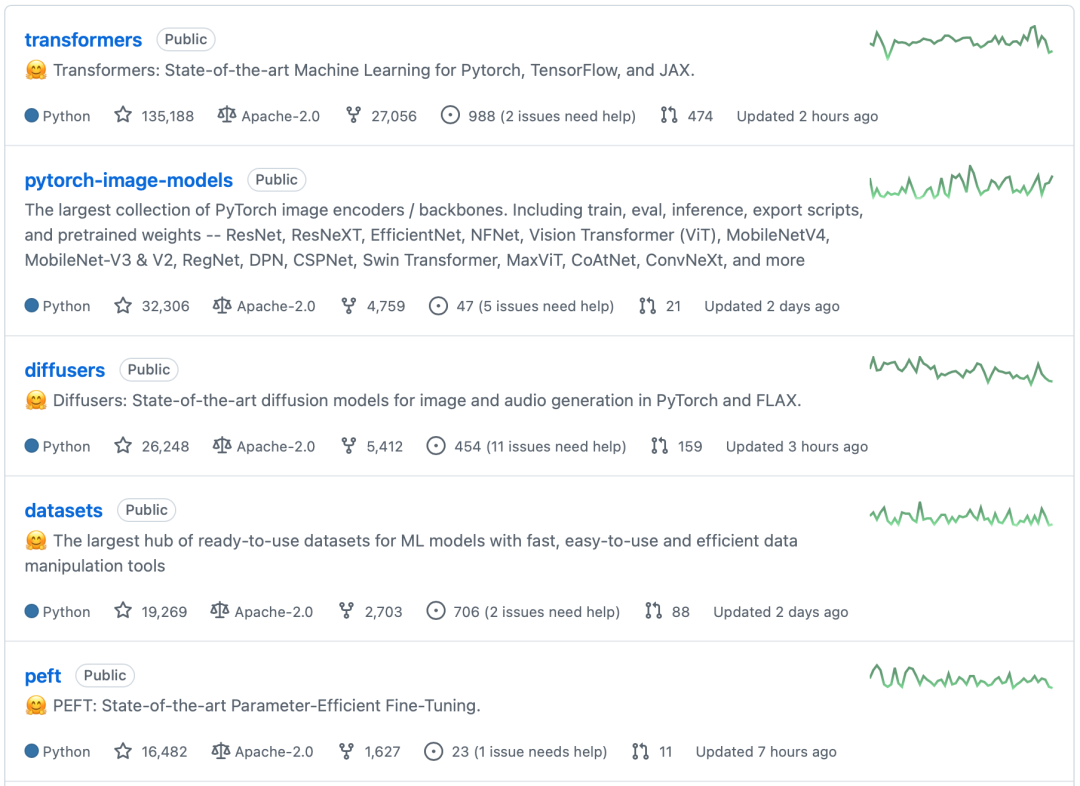Image resolution: width=1080 pixels, height=786 pixels.
Task: Click the fork icon for diffusers repository
Action: tap(349, 446)
